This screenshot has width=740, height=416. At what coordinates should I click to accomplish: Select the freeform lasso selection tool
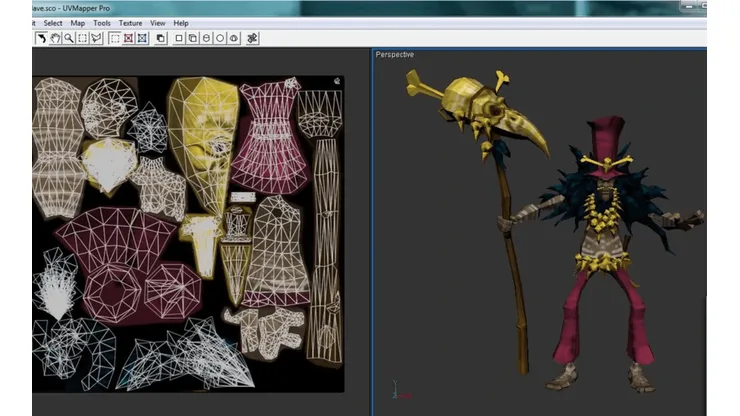tap(96, 38)
